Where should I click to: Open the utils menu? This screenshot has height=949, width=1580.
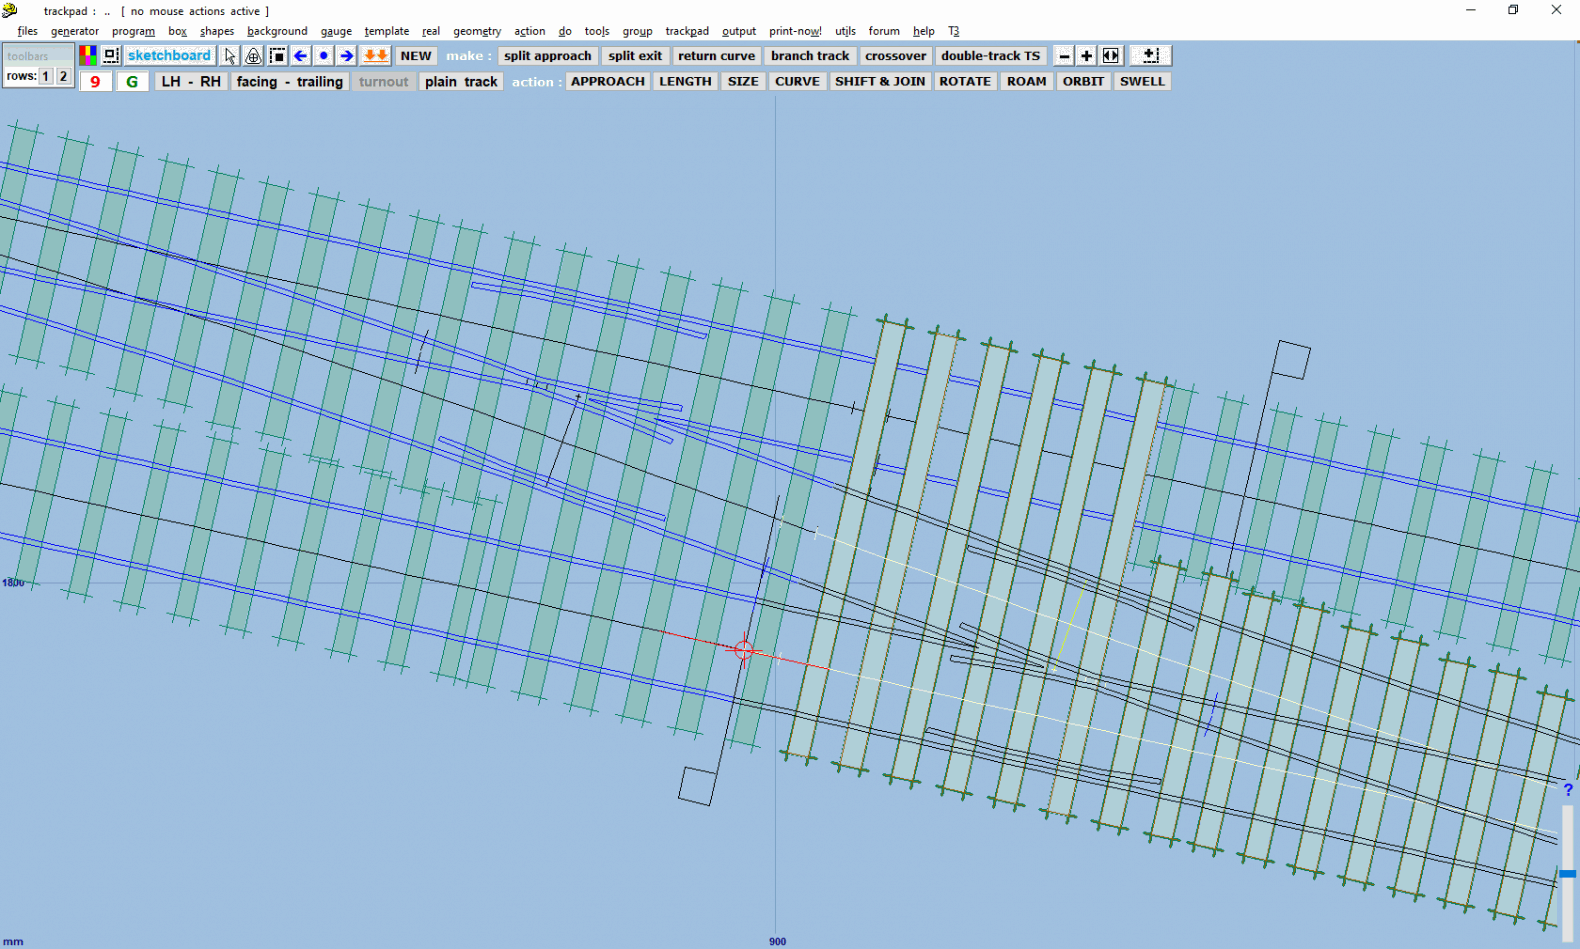tap(845, 31)
